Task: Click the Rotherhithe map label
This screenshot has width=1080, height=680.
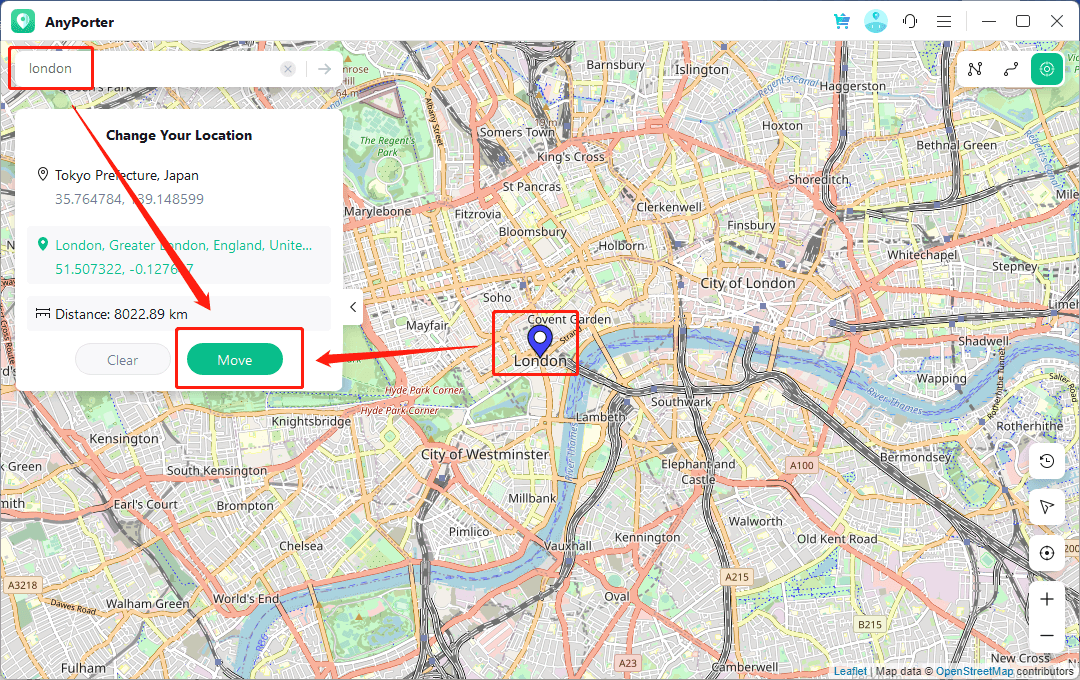Action: 1029,426
